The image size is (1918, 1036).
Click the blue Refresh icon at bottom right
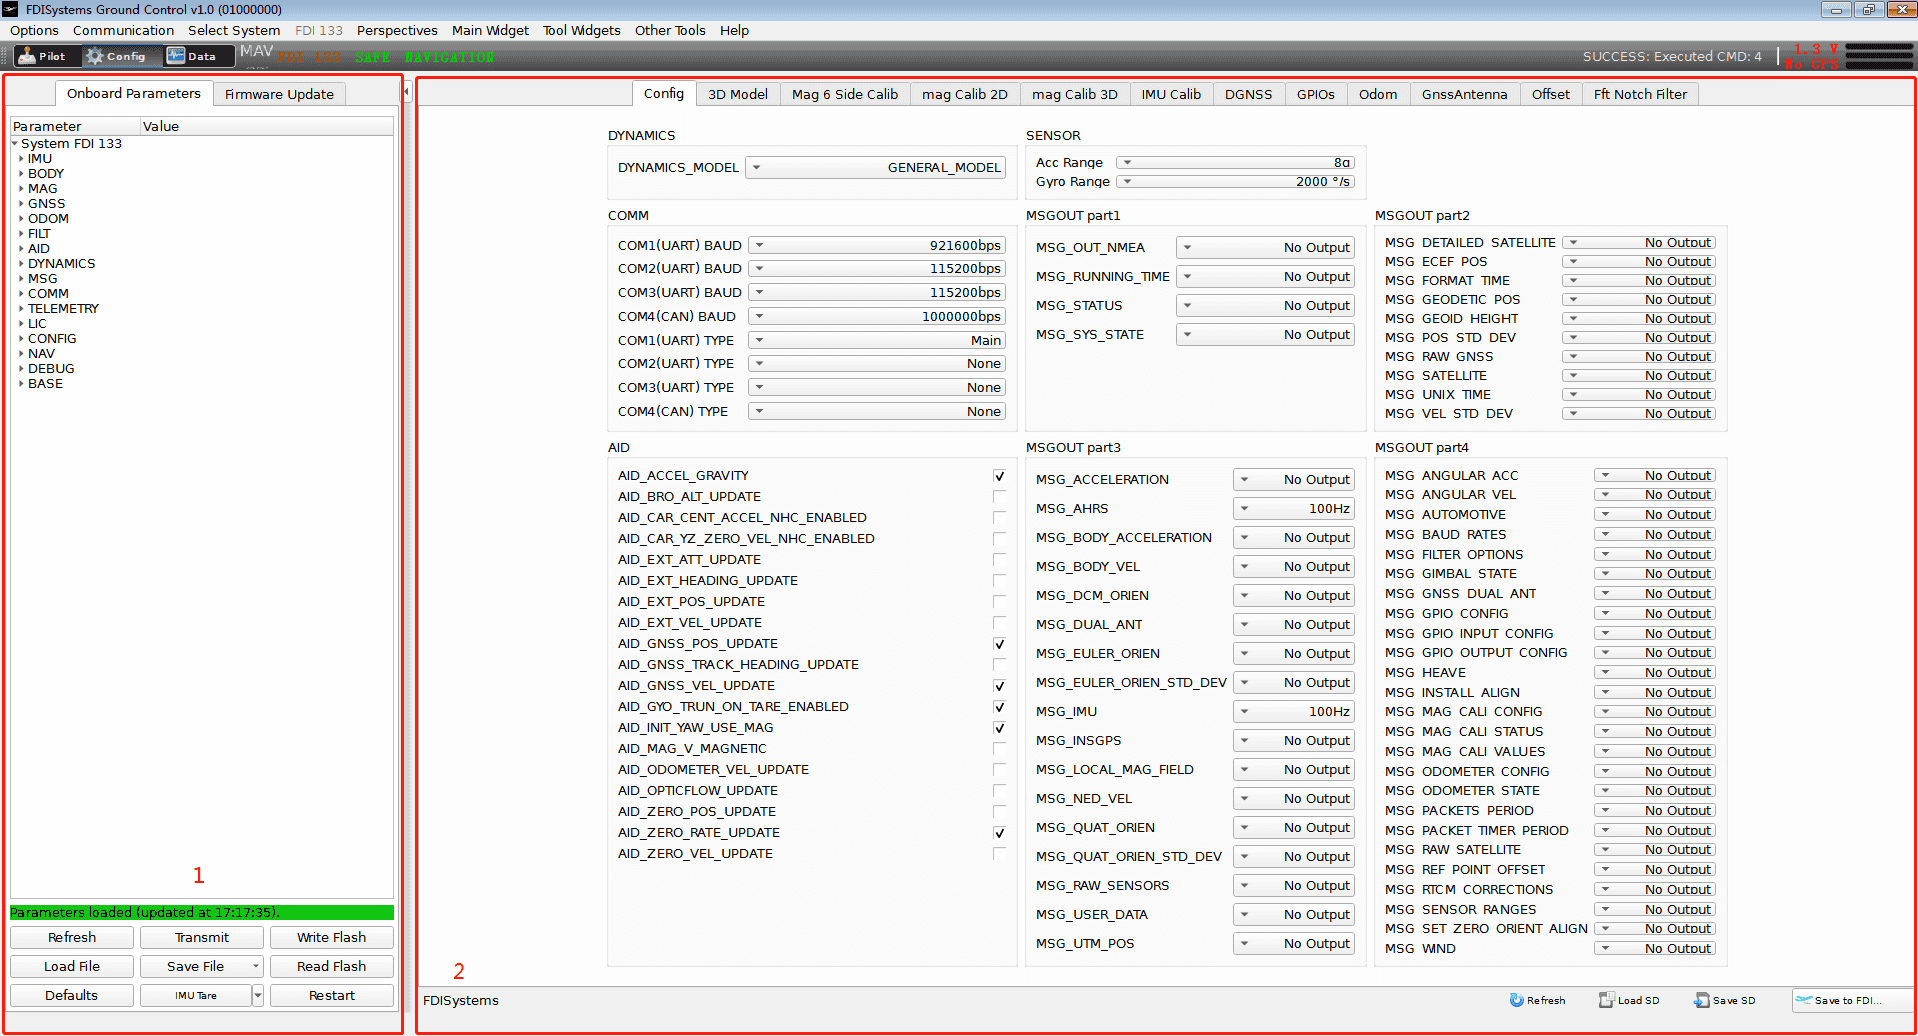click(1516, 1000)
